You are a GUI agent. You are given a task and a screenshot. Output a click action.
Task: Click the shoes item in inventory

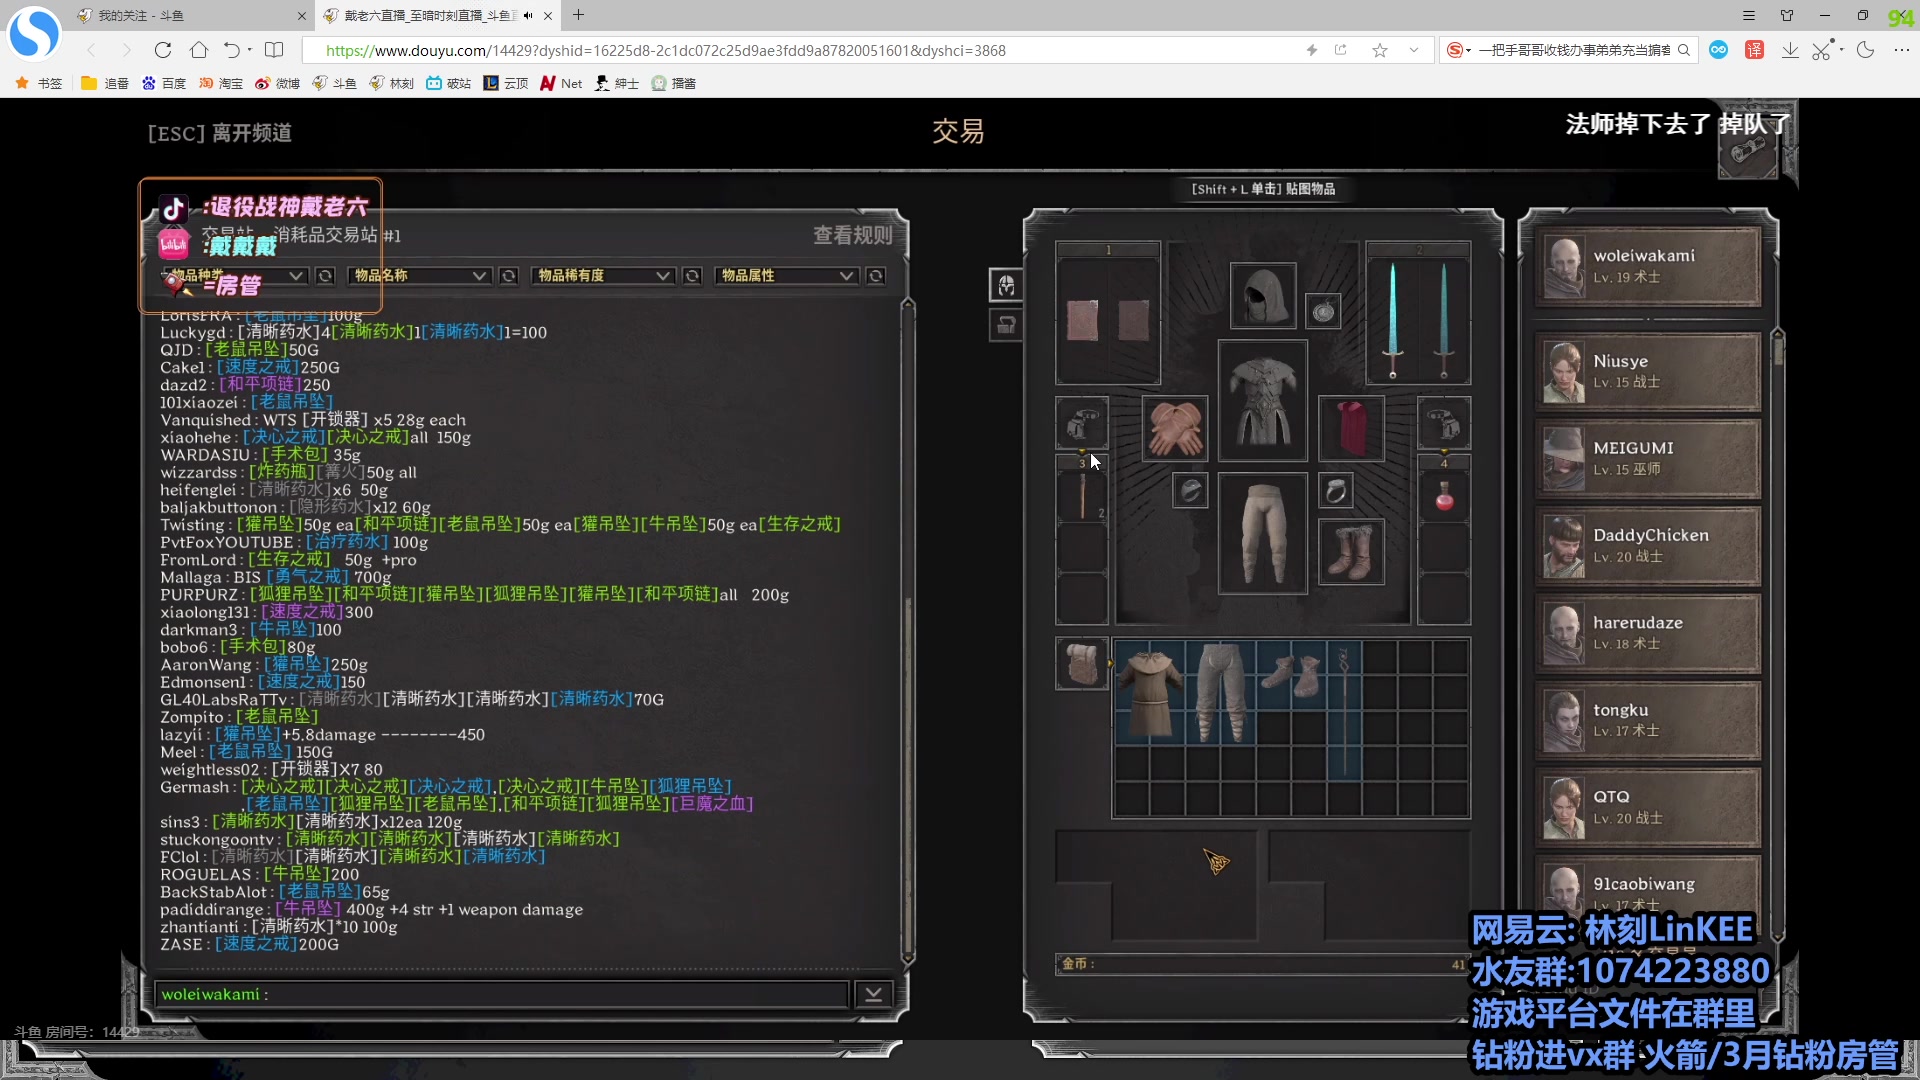[x=1291, y=673]
